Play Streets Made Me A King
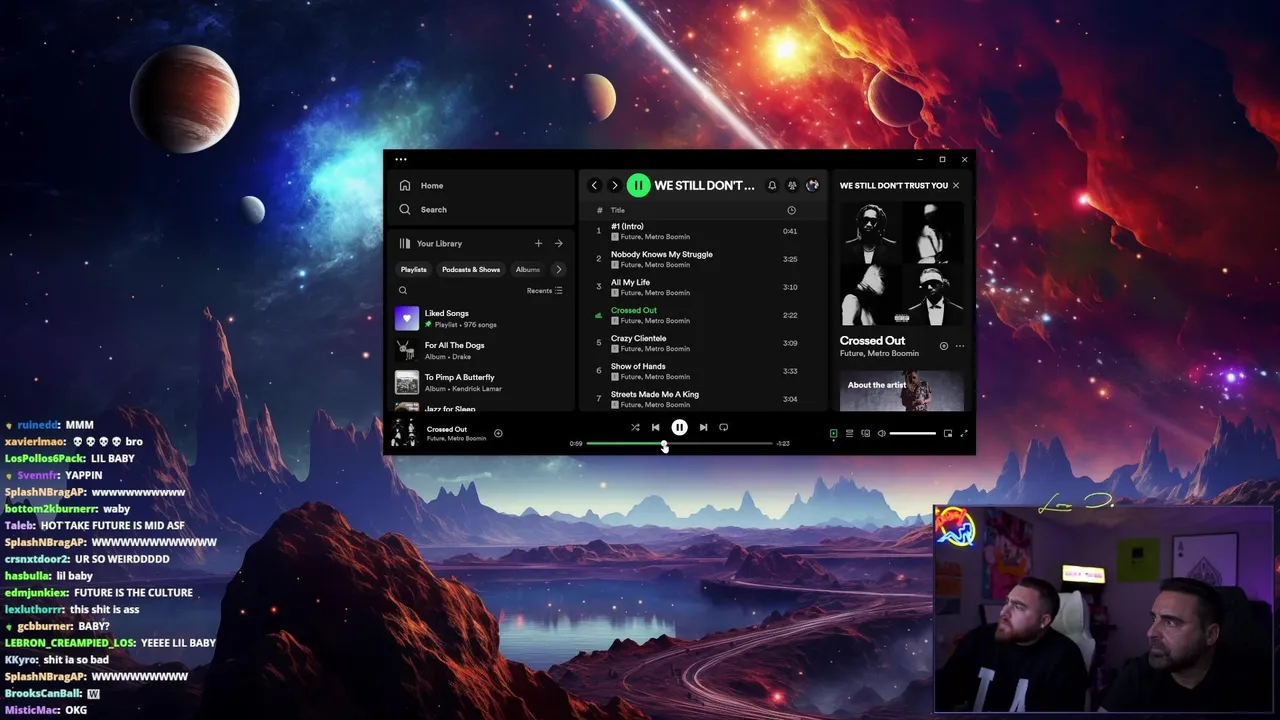Image resolution: width=1280 pixels, height=720 pixels. coord(703,399)
